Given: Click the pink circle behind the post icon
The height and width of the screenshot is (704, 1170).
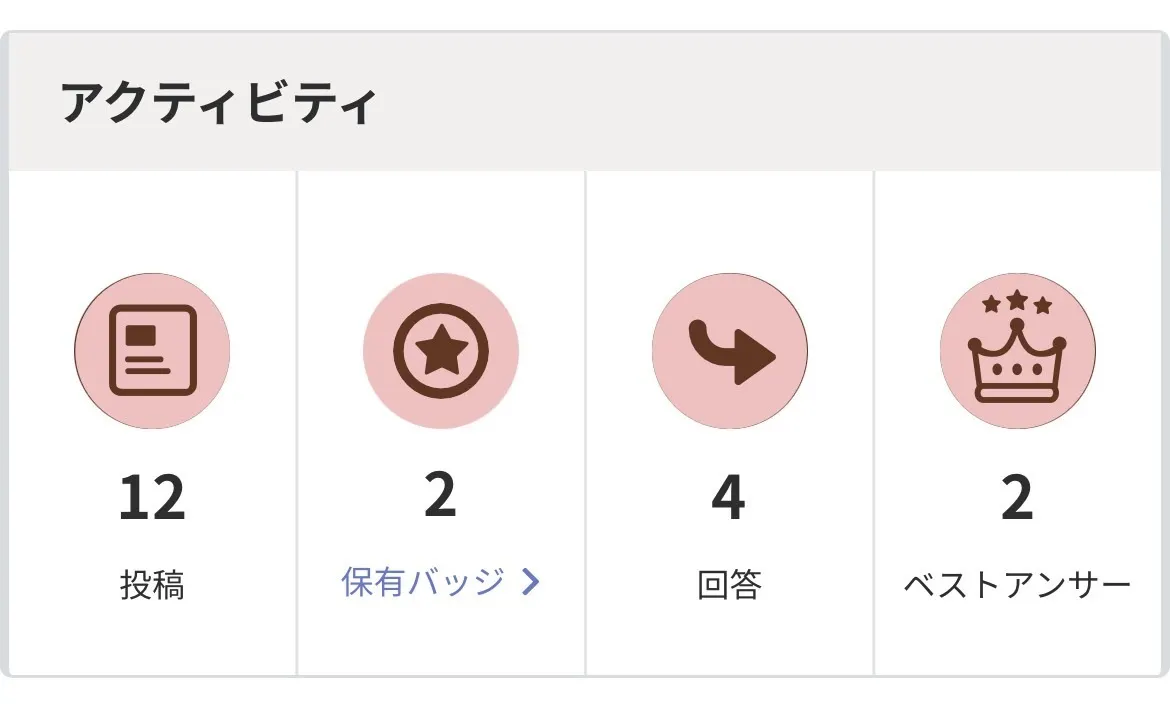Looking at the screenshot, I should coord(152,351).
